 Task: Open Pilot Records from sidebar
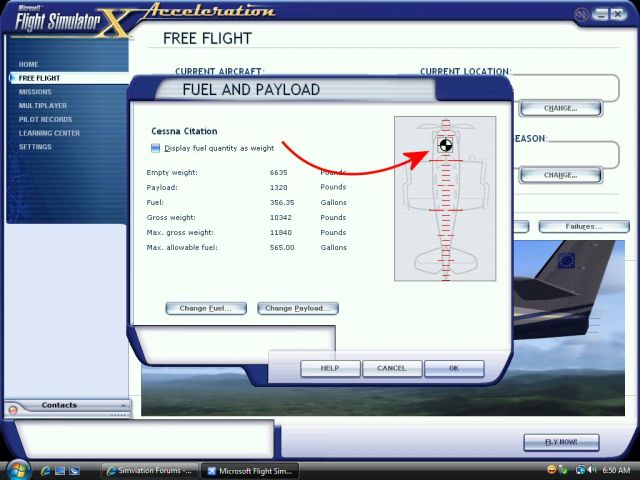(x=46, y=119)
